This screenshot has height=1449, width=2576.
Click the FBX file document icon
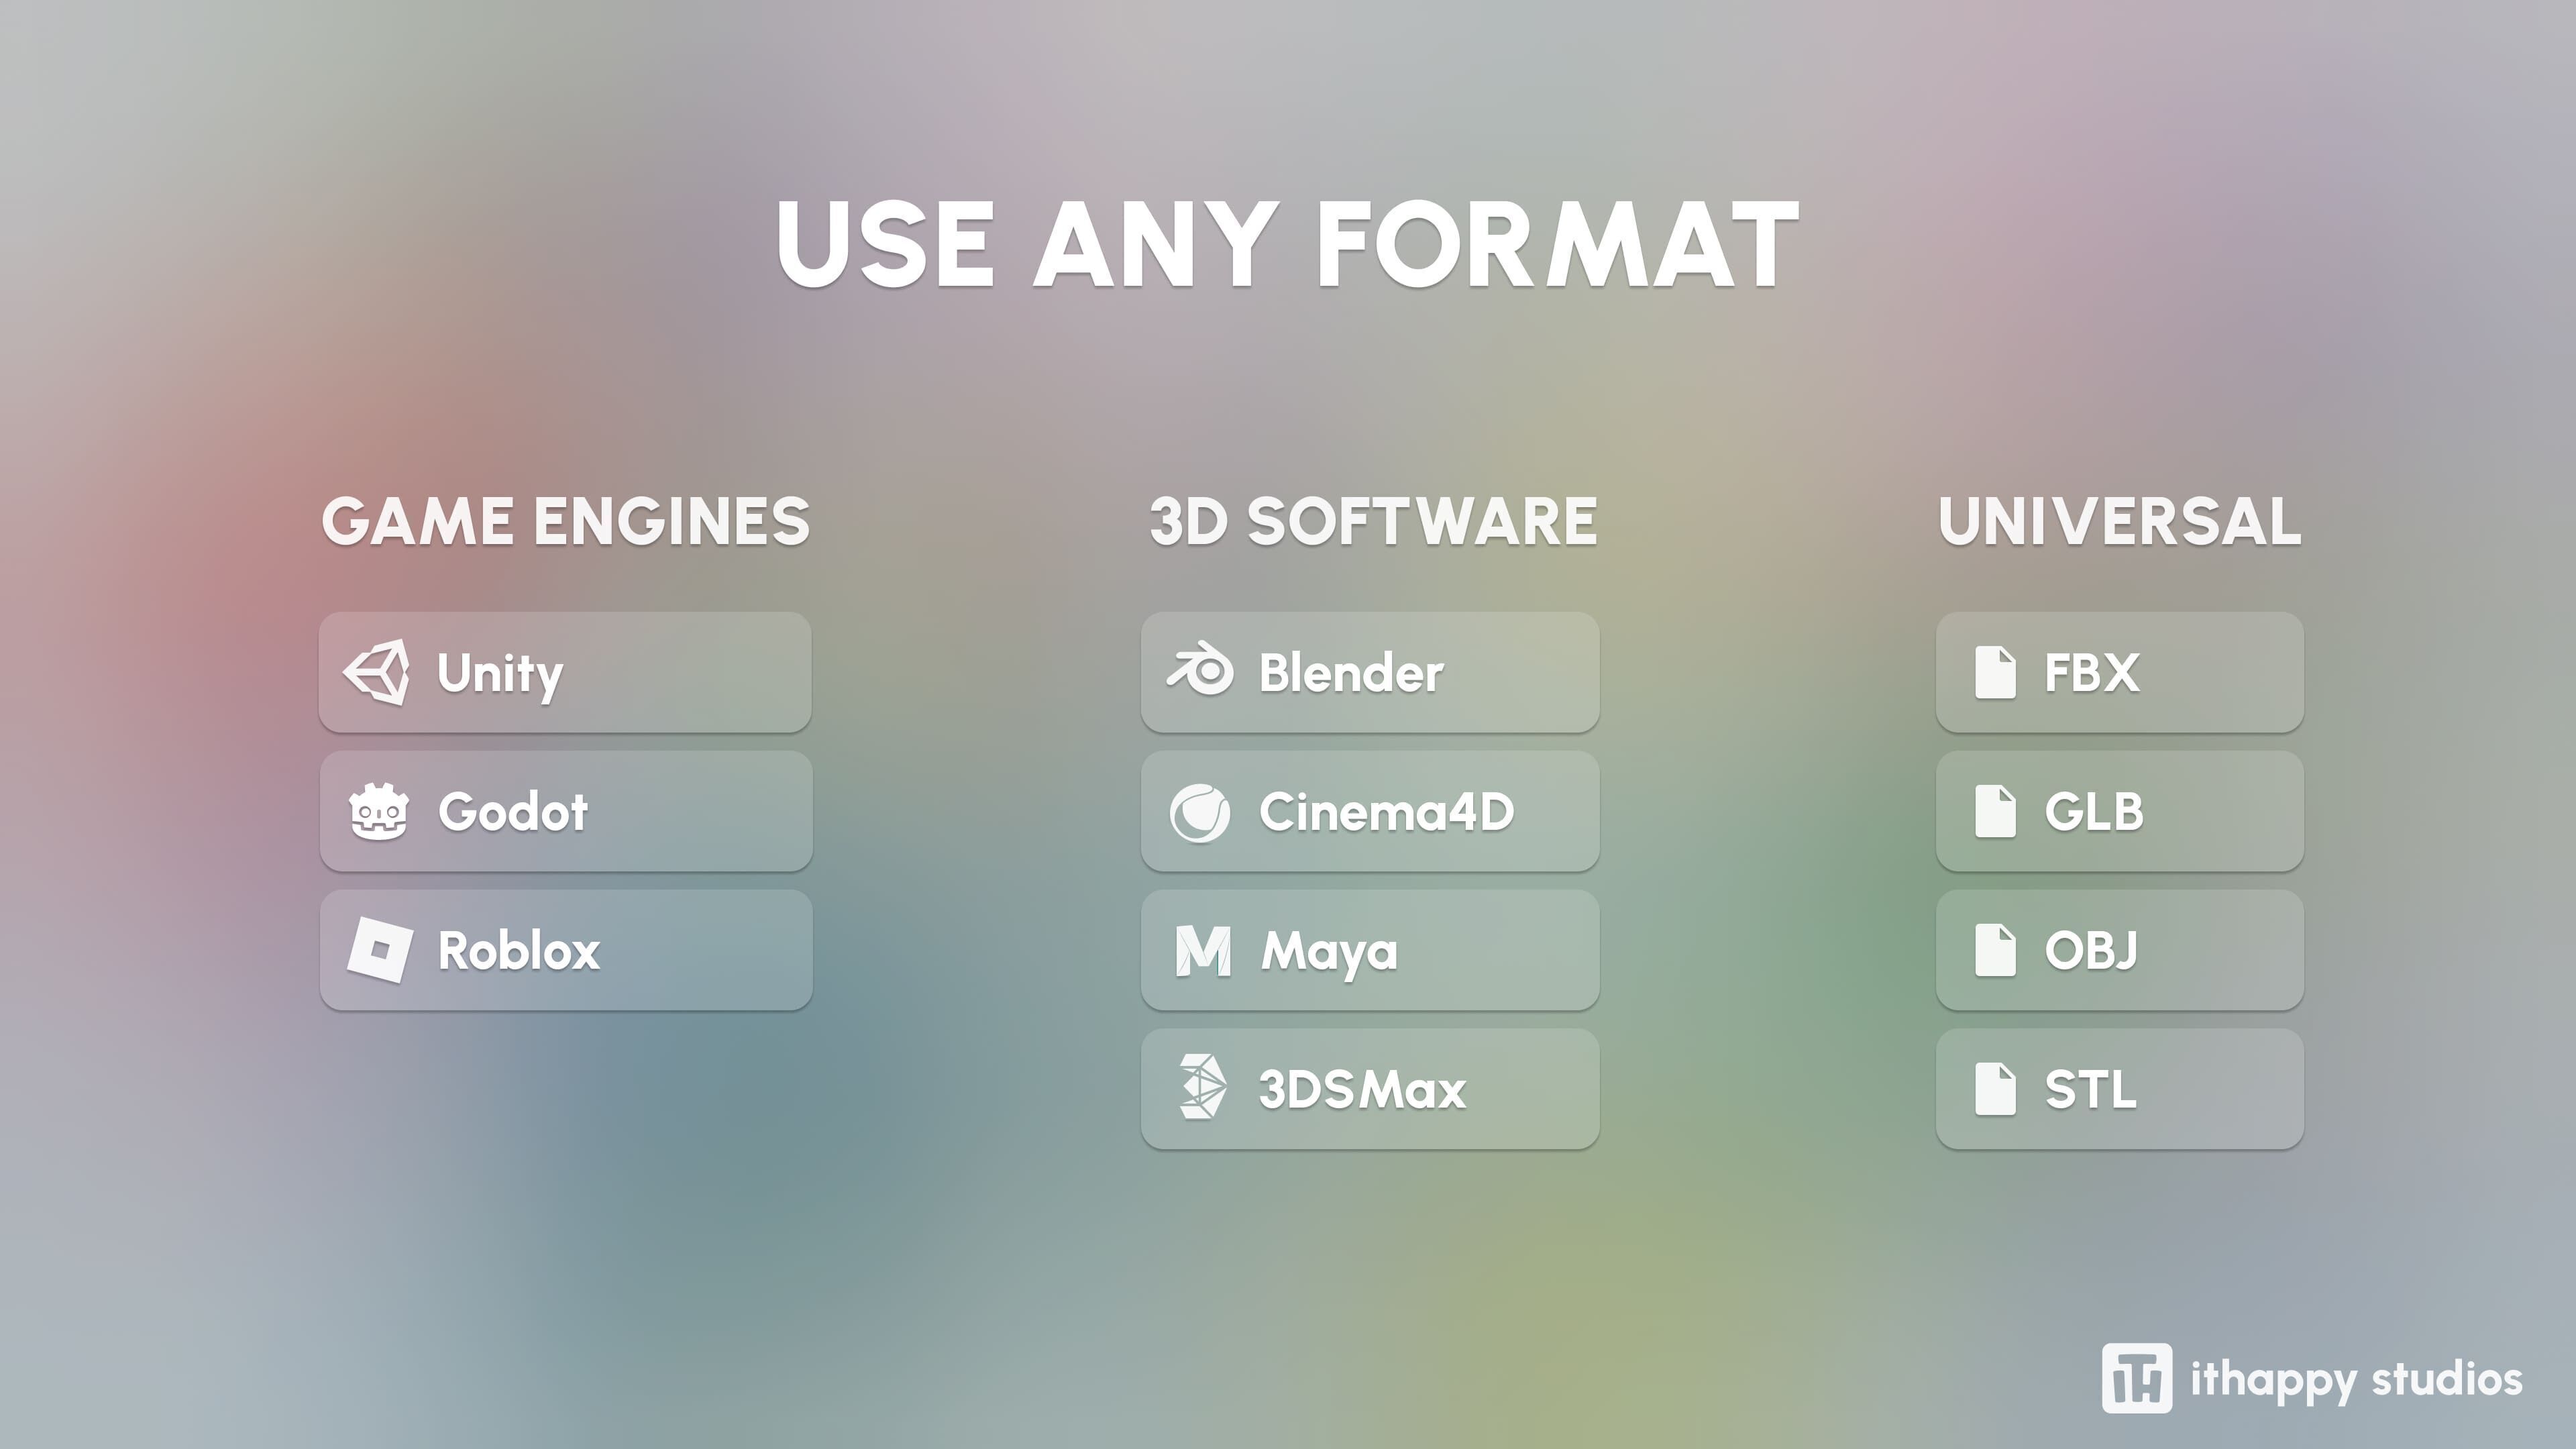[x=1995, y=672]
